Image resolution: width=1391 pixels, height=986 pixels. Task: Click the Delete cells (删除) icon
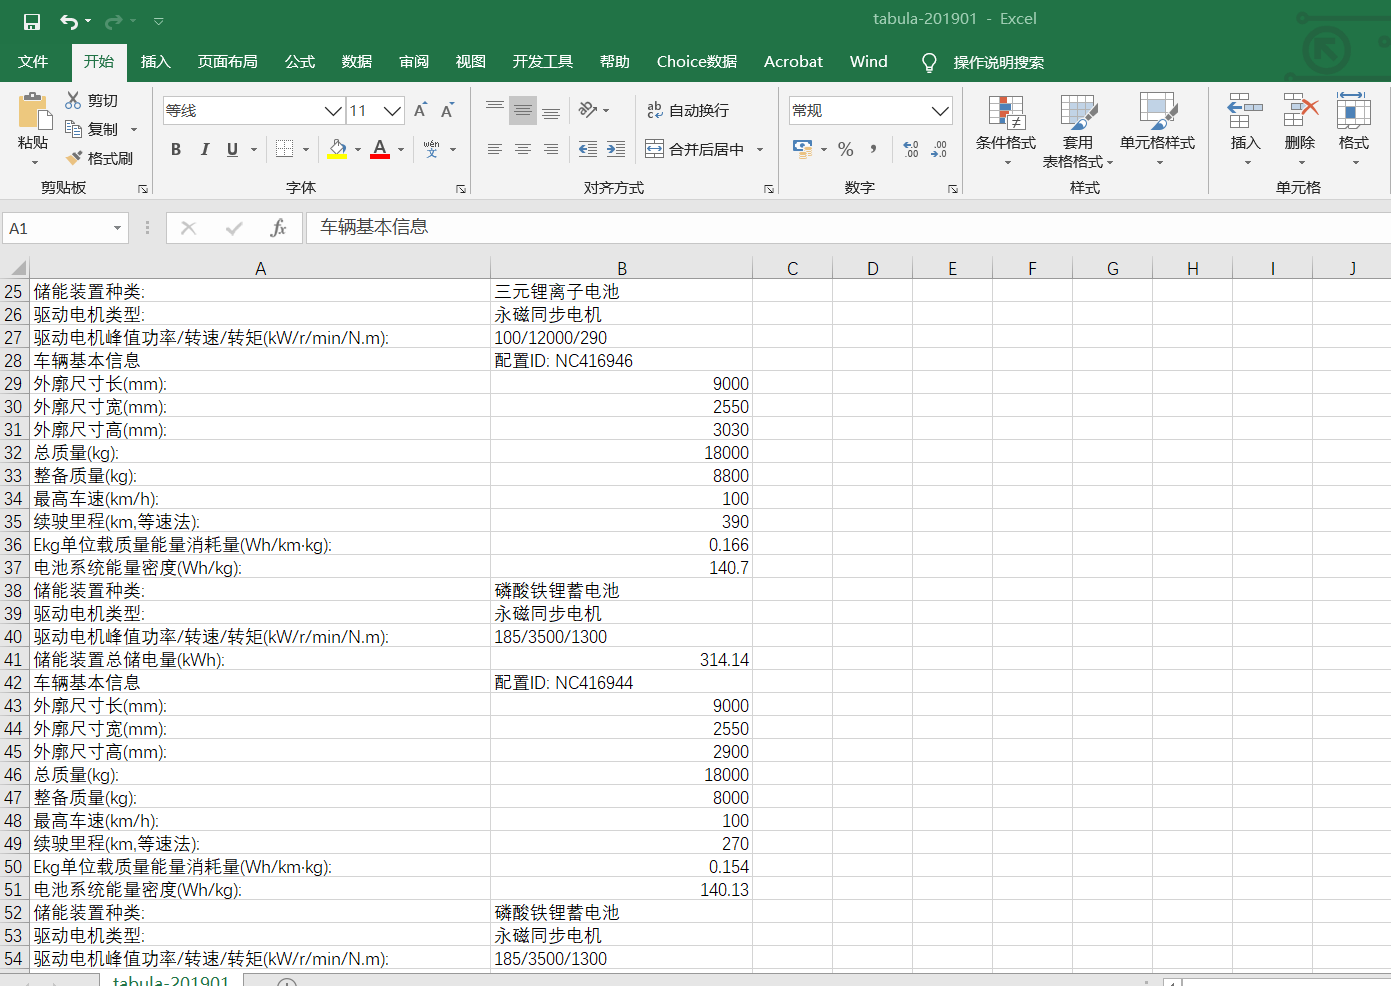[1300, 110]
